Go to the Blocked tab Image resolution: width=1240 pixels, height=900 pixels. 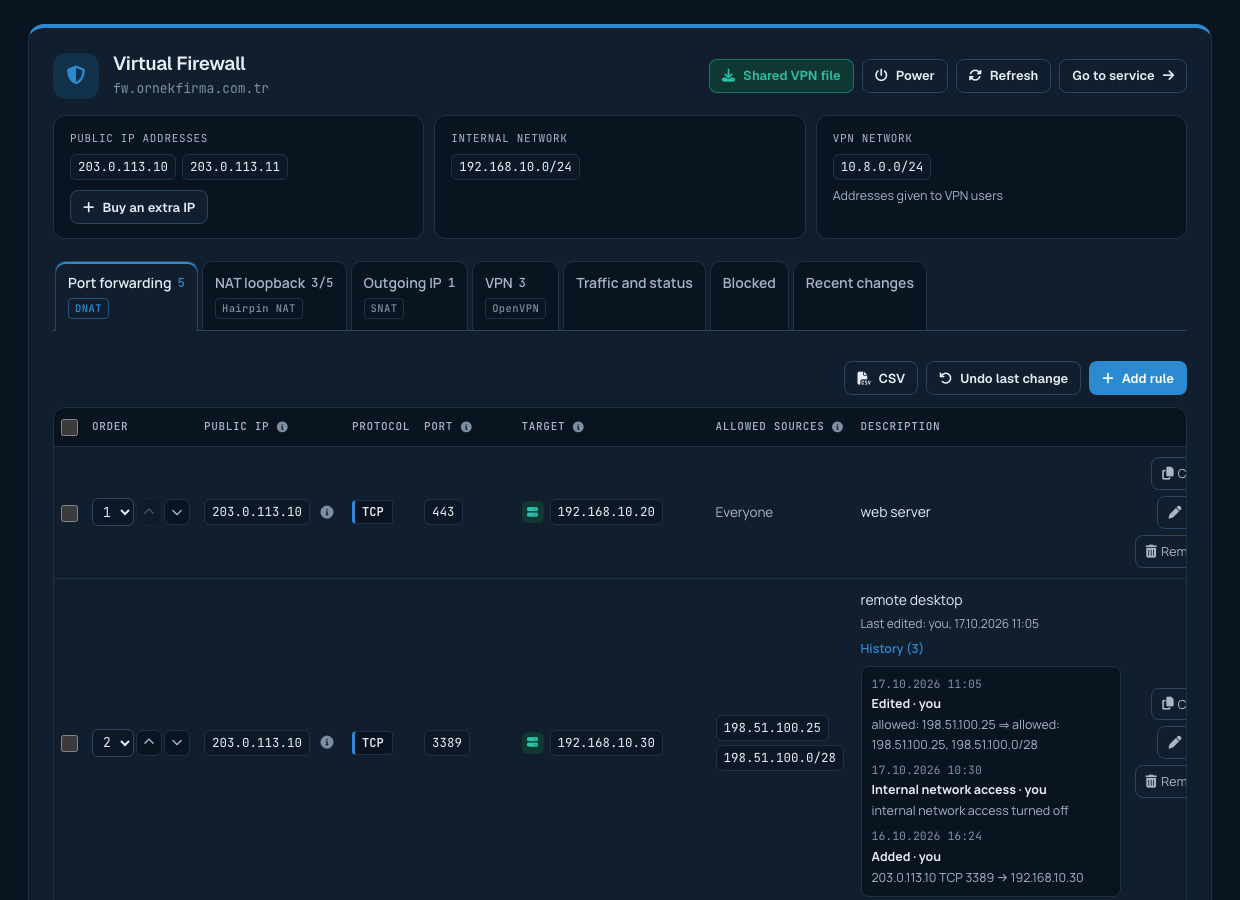tap(749, 295)
